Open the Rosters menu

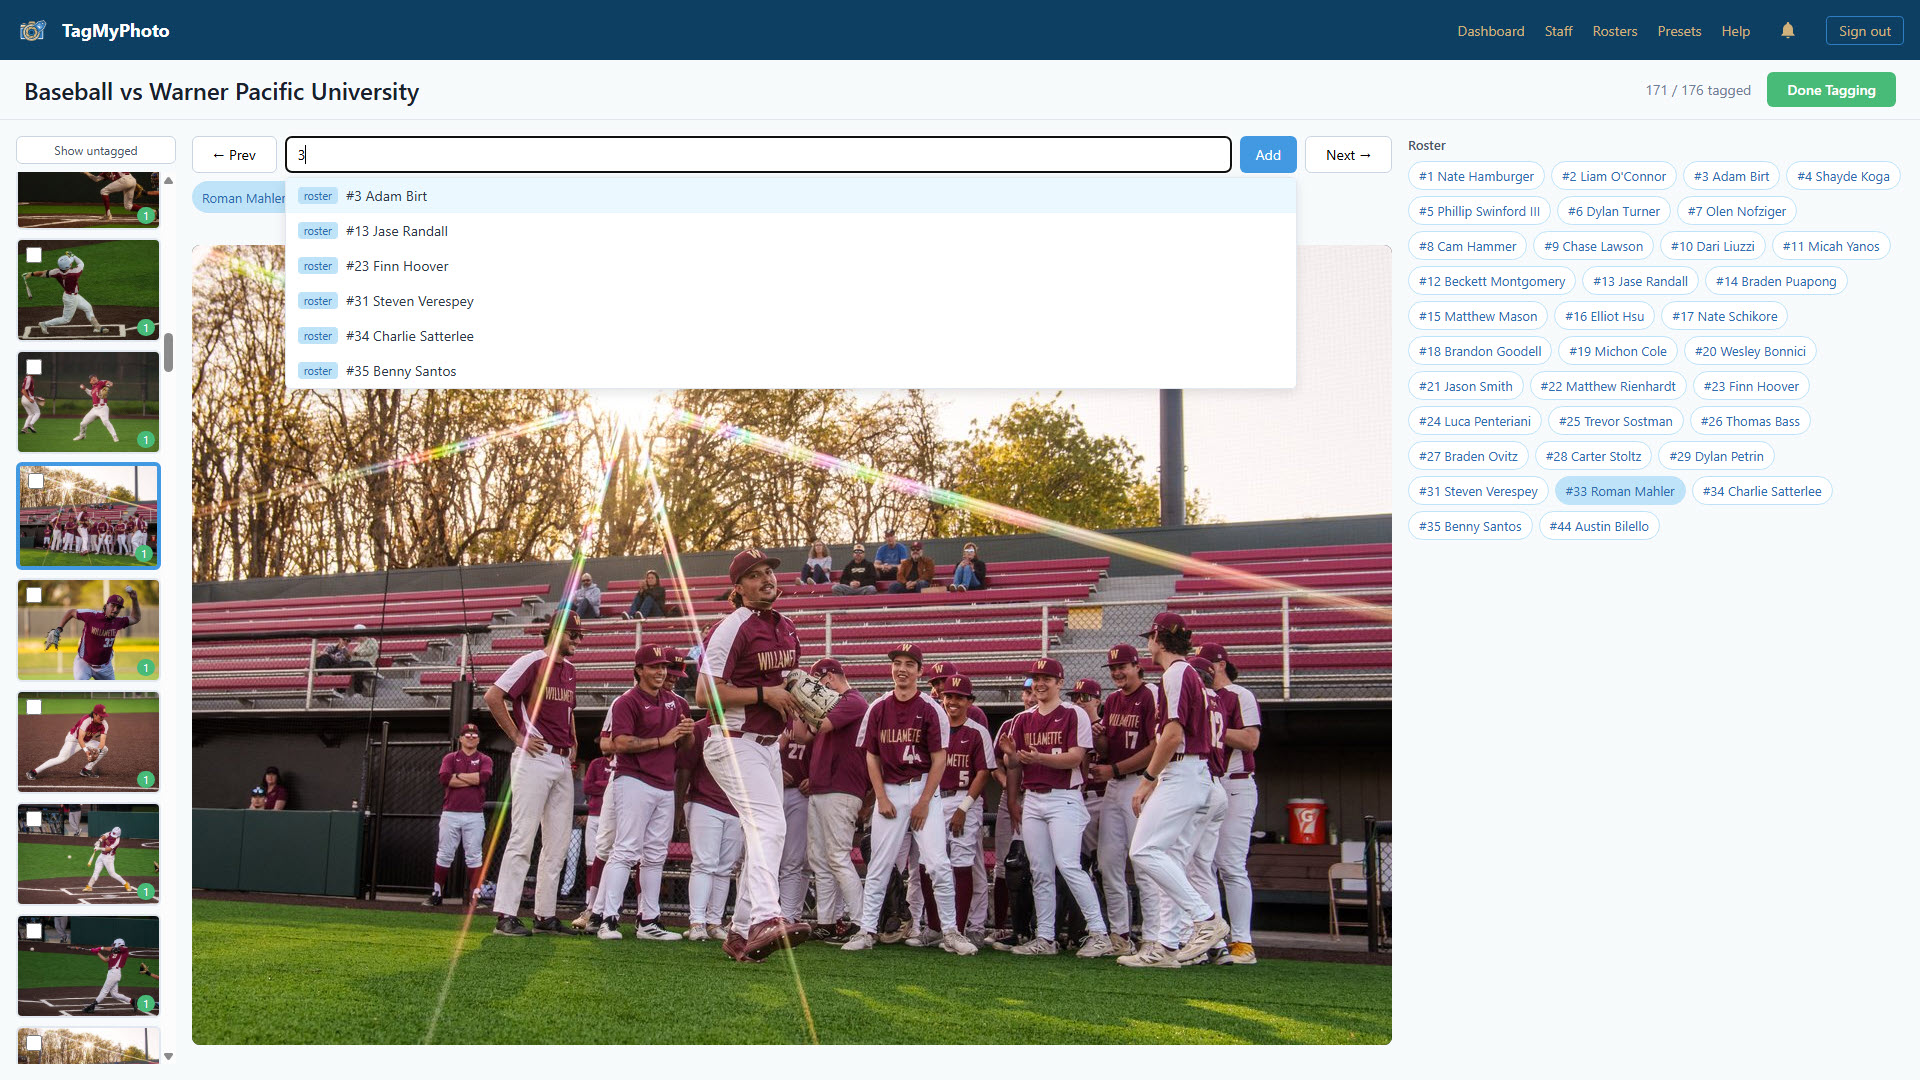click(x=1614, y=31)
